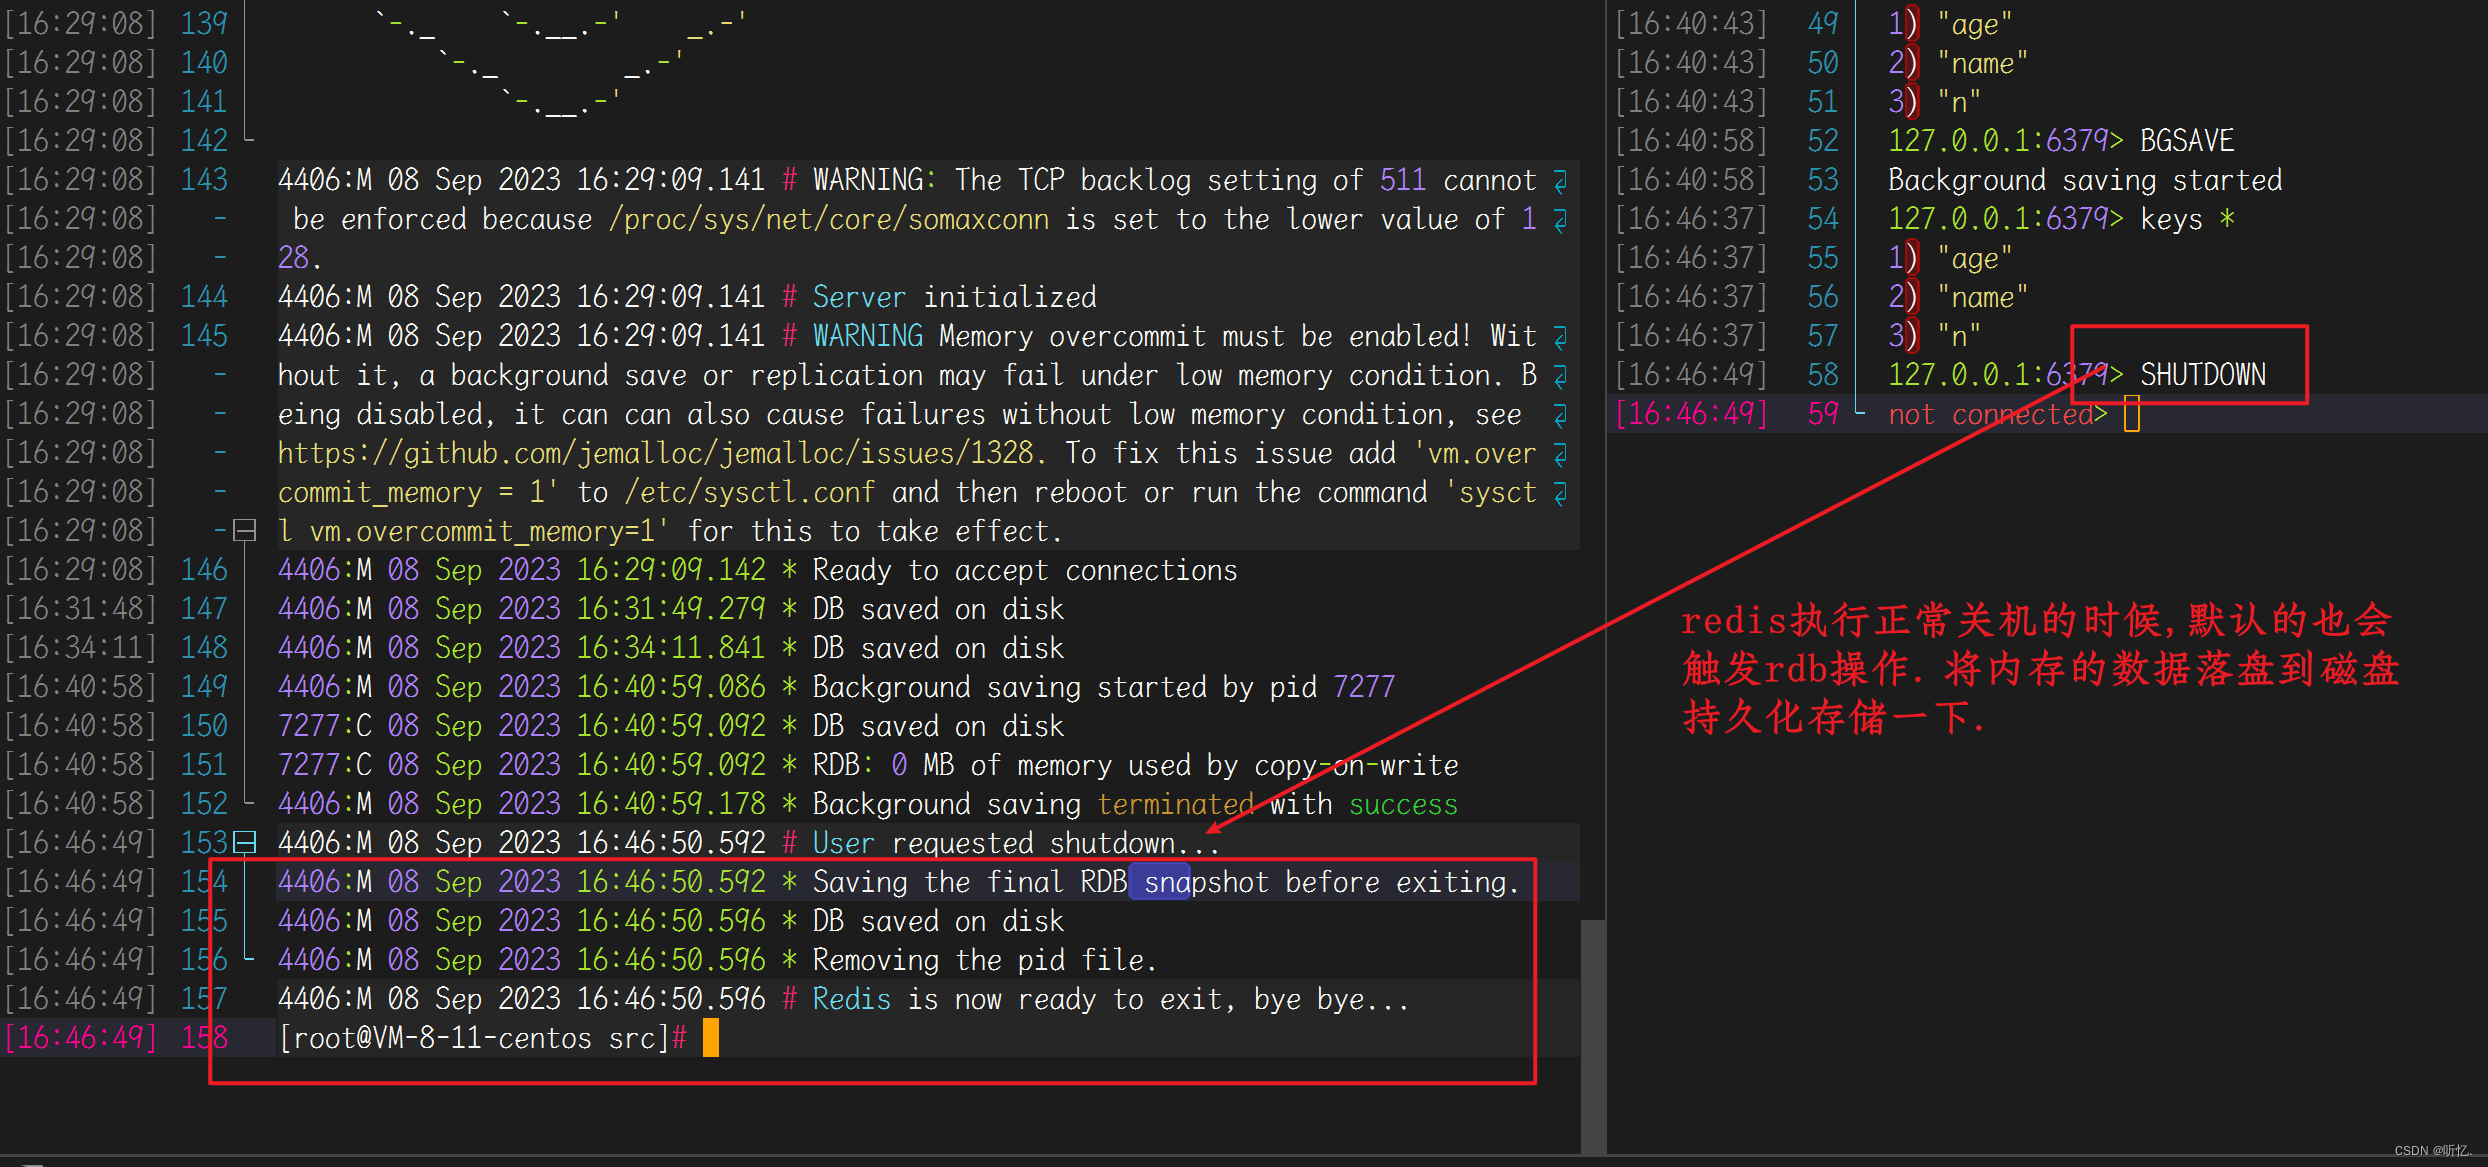
Task: Click the line-wrap arrow after 'cannot'
Action: (x=1560, y=181)
